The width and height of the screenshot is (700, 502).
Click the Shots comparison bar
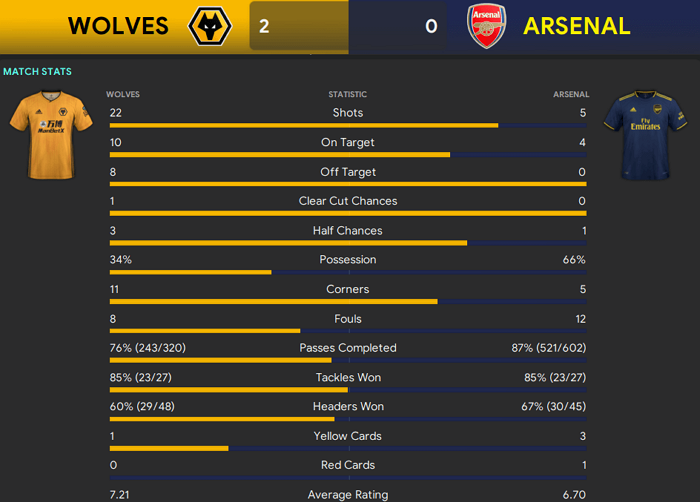tap(348, 126)
